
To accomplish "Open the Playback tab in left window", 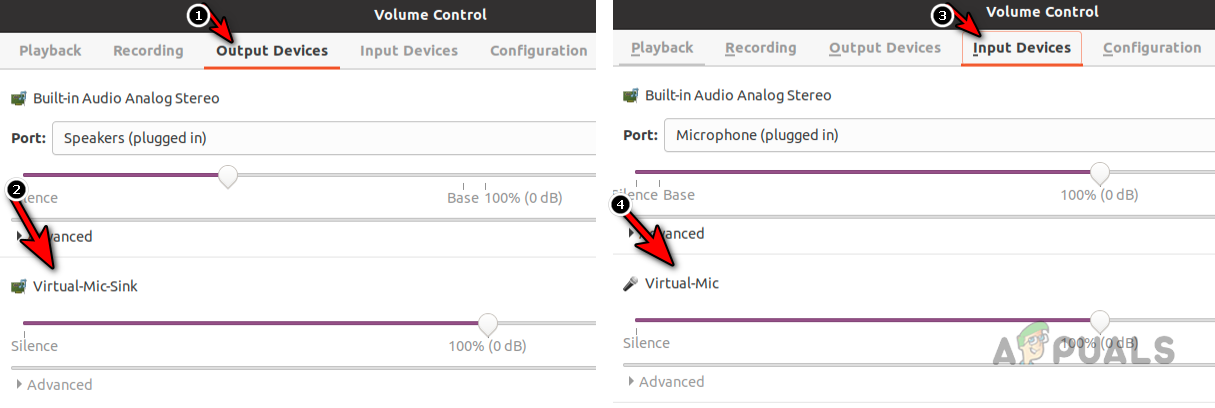I will click(x=50, y=51).
